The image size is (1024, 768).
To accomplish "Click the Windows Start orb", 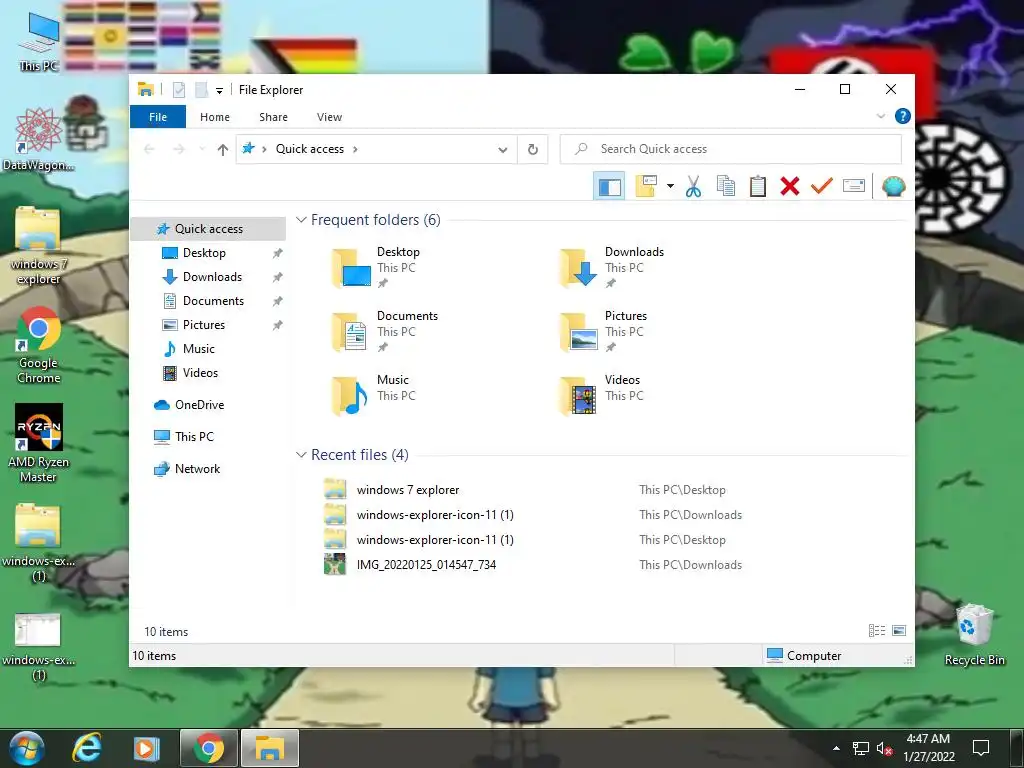I will 27,748.
